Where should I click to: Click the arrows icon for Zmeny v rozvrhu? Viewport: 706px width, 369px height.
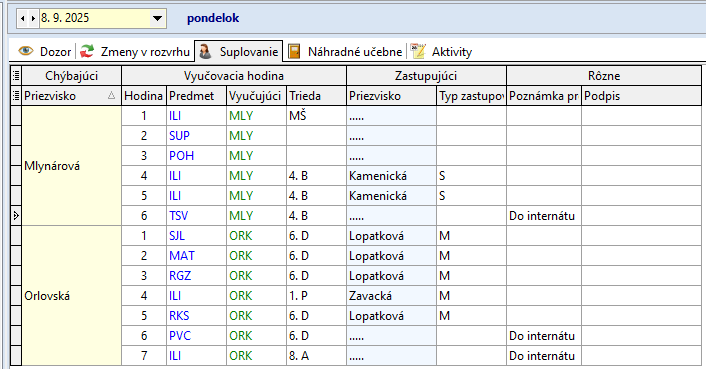pyautogui.click(x=87, y=51)
